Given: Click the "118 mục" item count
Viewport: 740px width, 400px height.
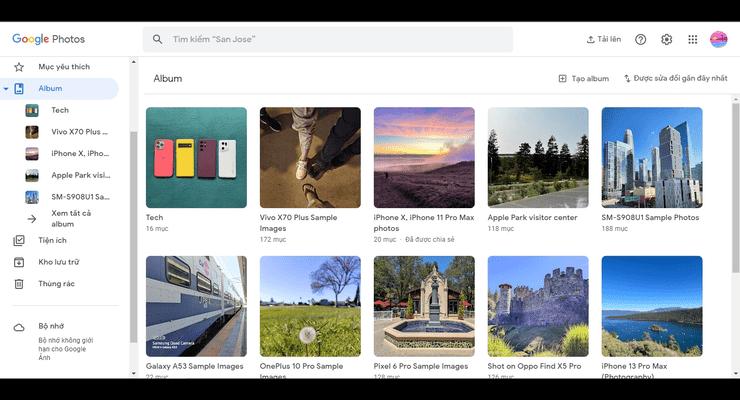Looking at the screenshot, I should pos(501,228).
